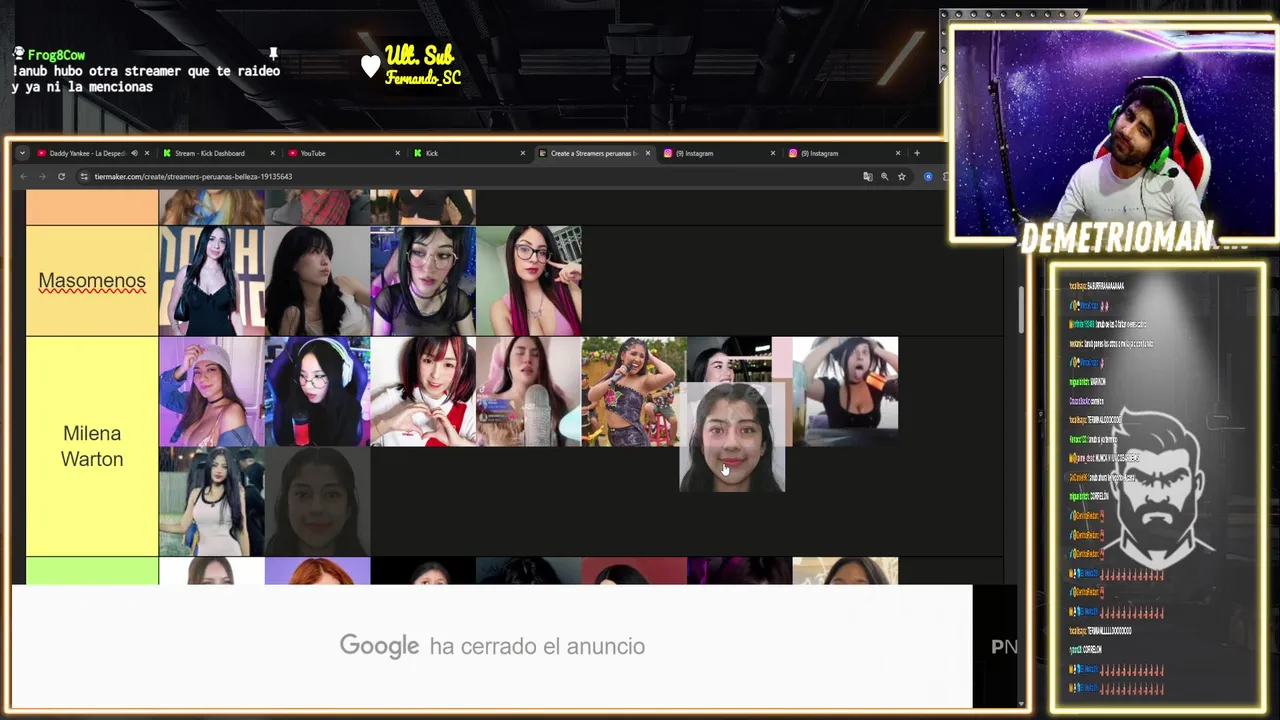This screenshot has height=720, width=1280.
Task: Click the pinned message pin icon
Action: (x=272, y=54)
